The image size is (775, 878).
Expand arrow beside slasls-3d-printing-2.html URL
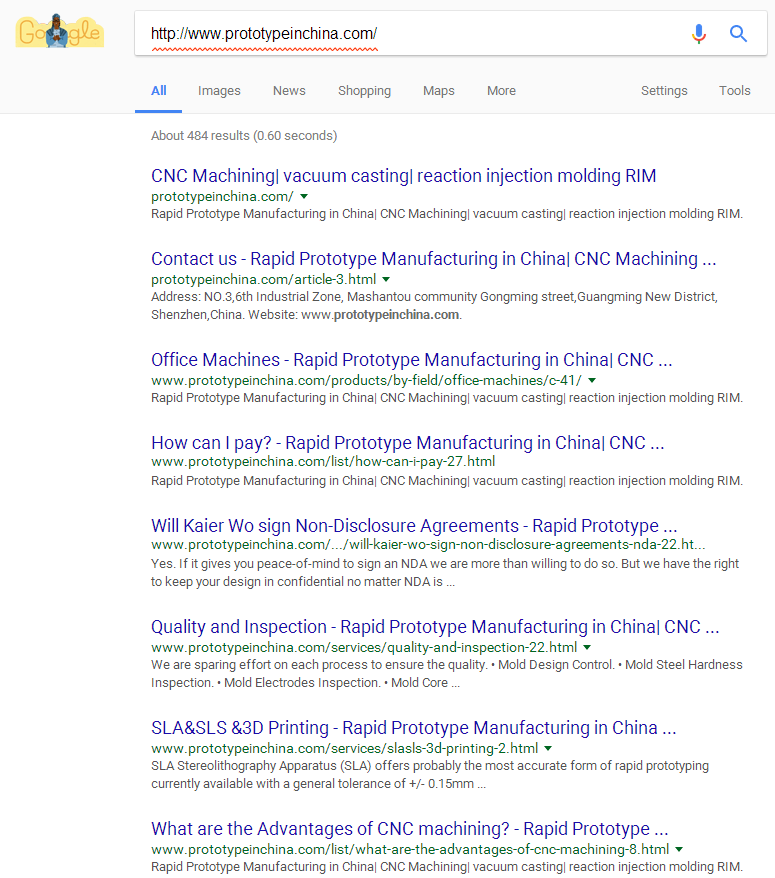548,748
